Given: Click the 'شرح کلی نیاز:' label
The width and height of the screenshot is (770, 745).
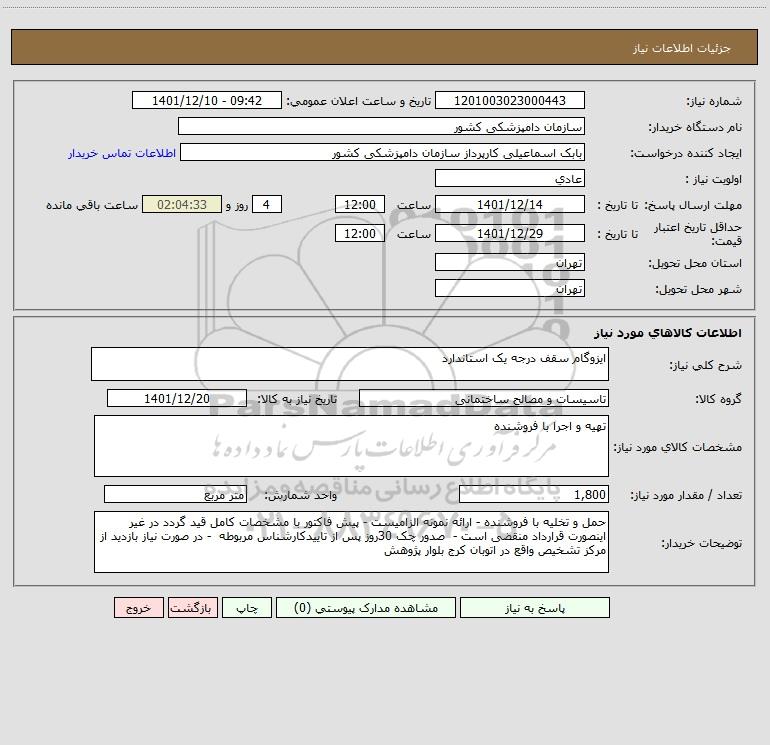Looking at the screenshot, I should (x=706, y=365).
